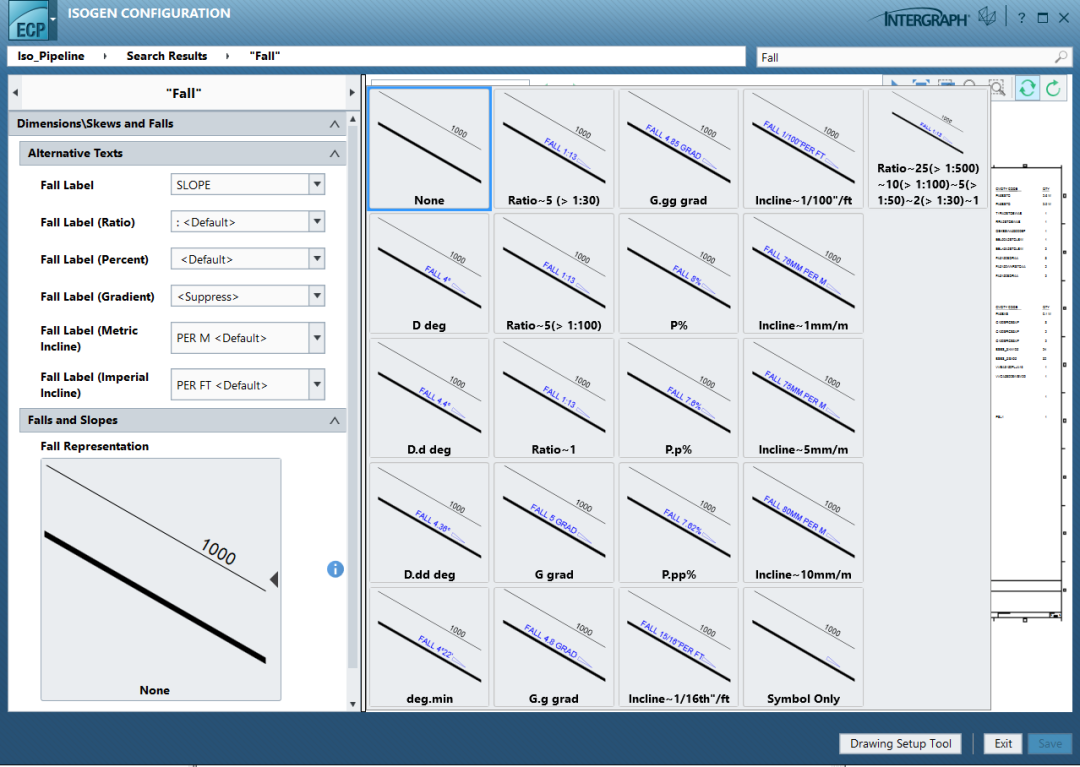Choose the None fall representation tile
The height and width of the screenshot is (767, 1080).
[429, 149]
